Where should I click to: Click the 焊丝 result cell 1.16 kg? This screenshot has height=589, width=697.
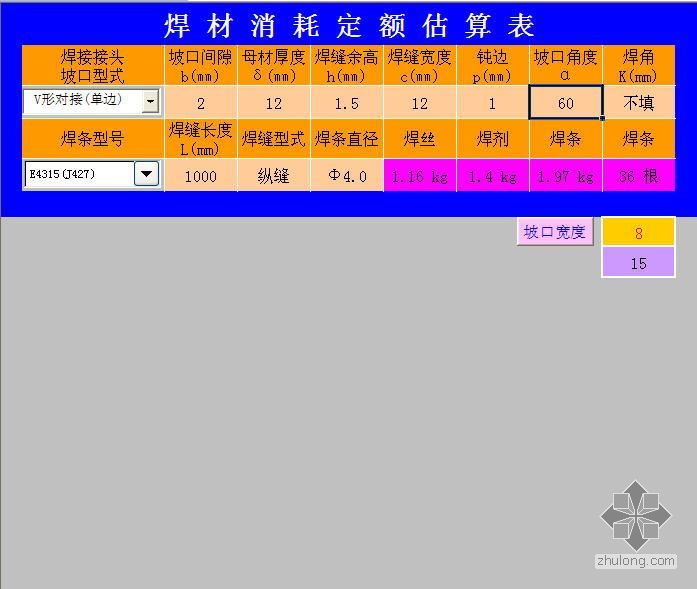click(x=420, y=176)
